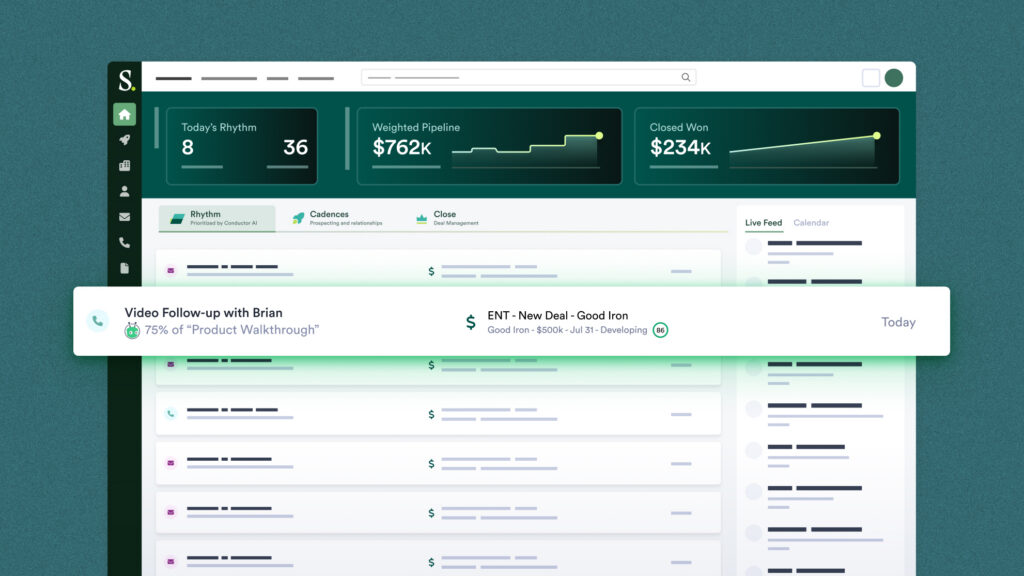Switch to the Cadences tab
The image size is (1024, 576).
click(x=337, y=218)
